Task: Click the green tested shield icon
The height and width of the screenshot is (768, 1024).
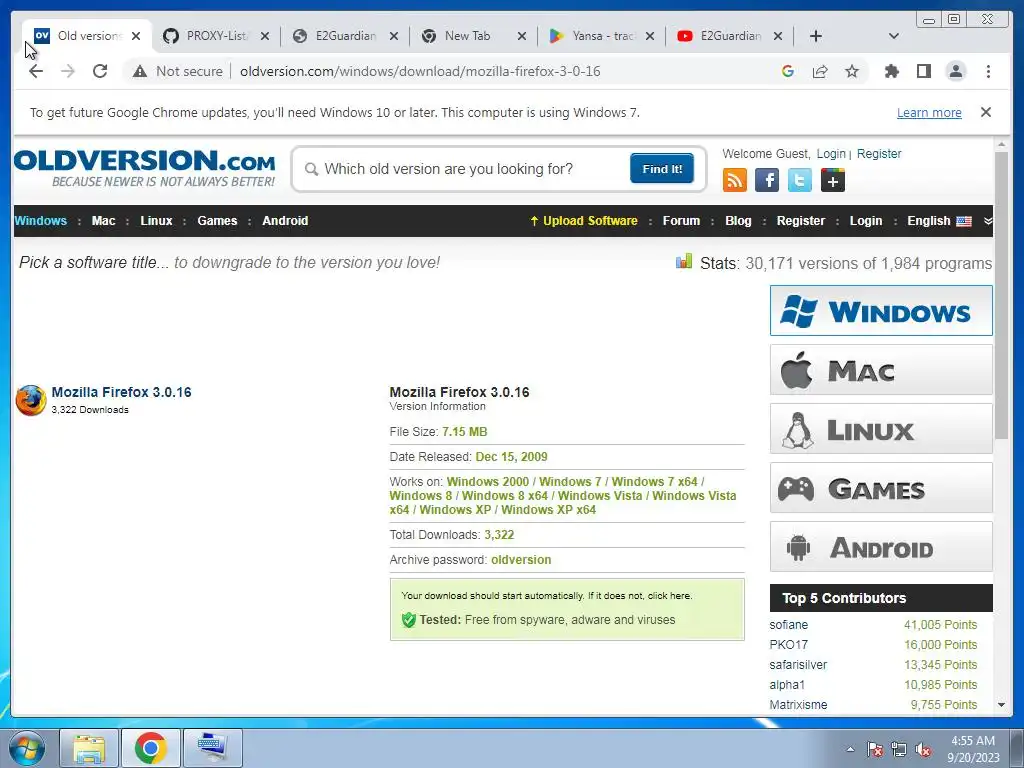Action: pyautogui.click(x=409, y=620)
